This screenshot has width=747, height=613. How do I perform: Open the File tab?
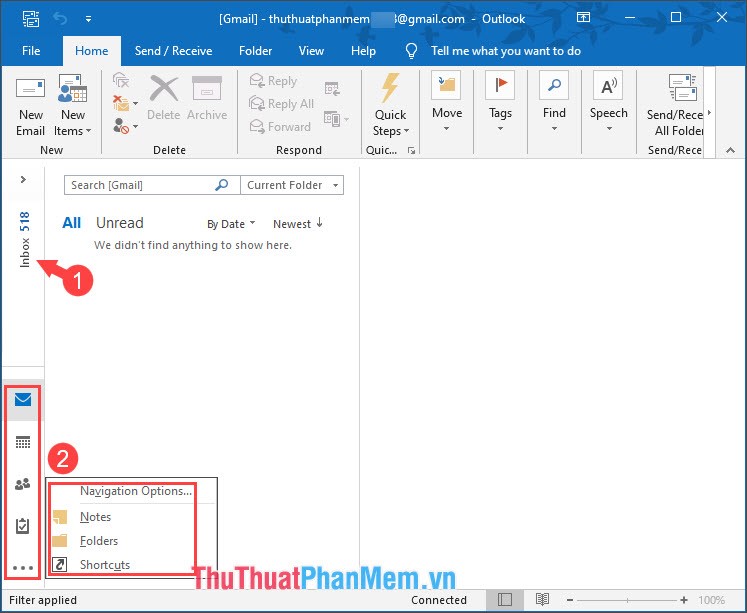(31, 51)
